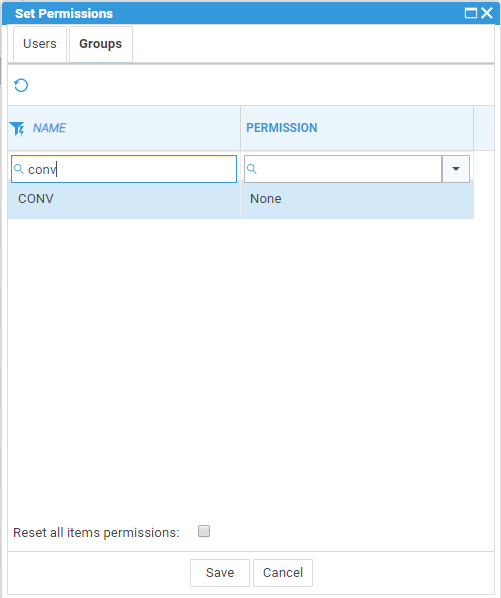Enable the Reset all items permissions checkbox
The height and width of the screenshot is (598, 501).
click(204, 531)
